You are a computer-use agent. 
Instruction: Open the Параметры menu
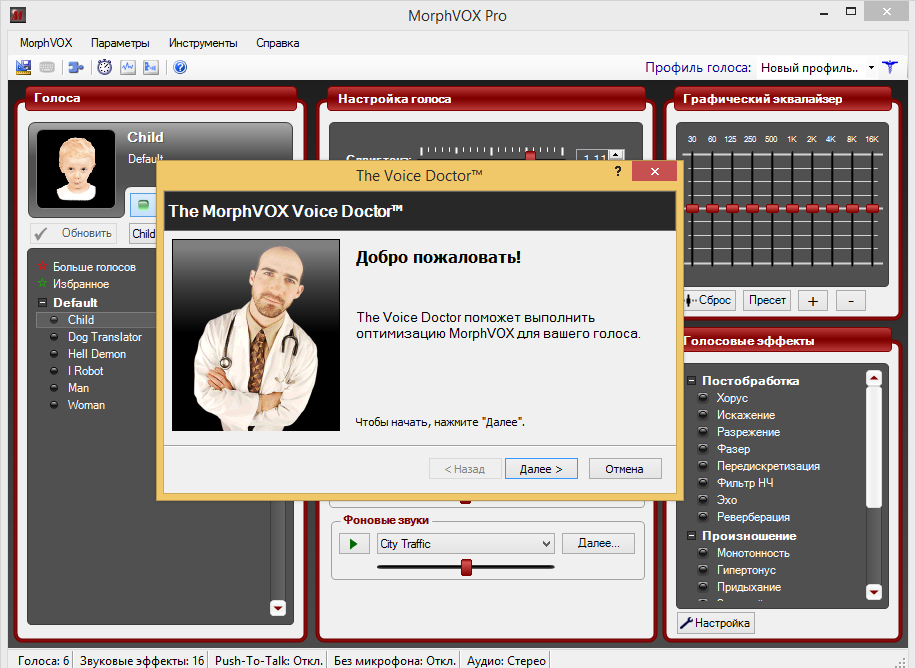point(120,43)
